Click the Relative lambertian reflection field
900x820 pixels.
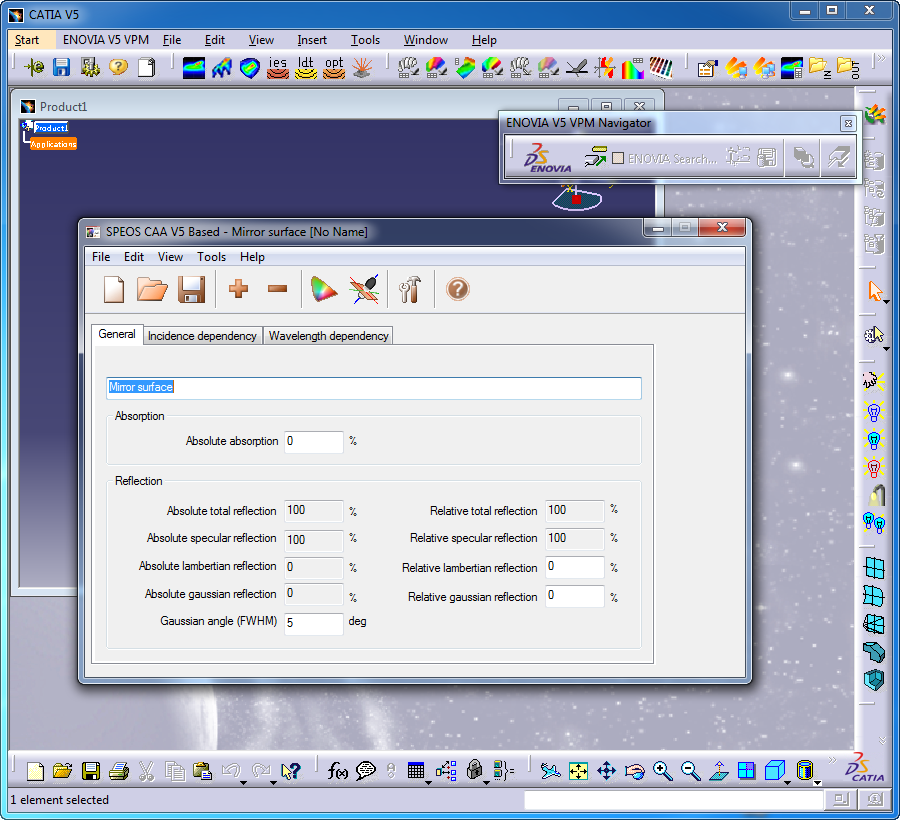pyautogui.click(x=575, y=567)
